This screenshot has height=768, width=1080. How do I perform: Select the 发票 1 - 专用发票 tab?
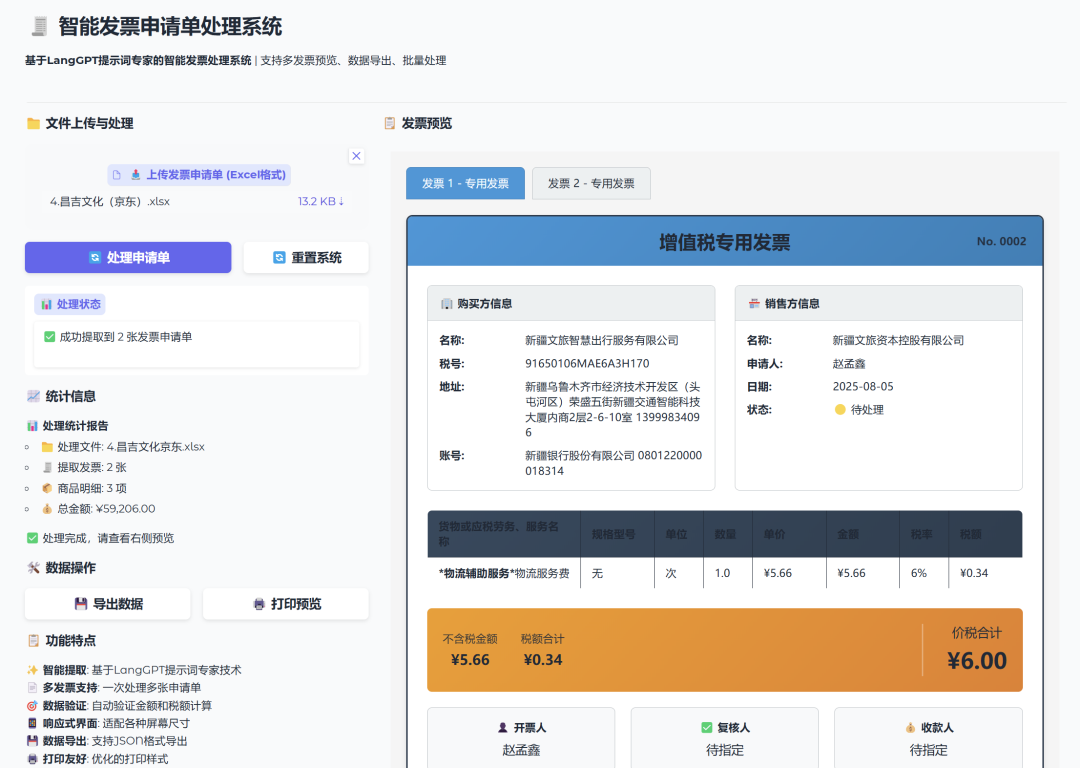(465, 184)
